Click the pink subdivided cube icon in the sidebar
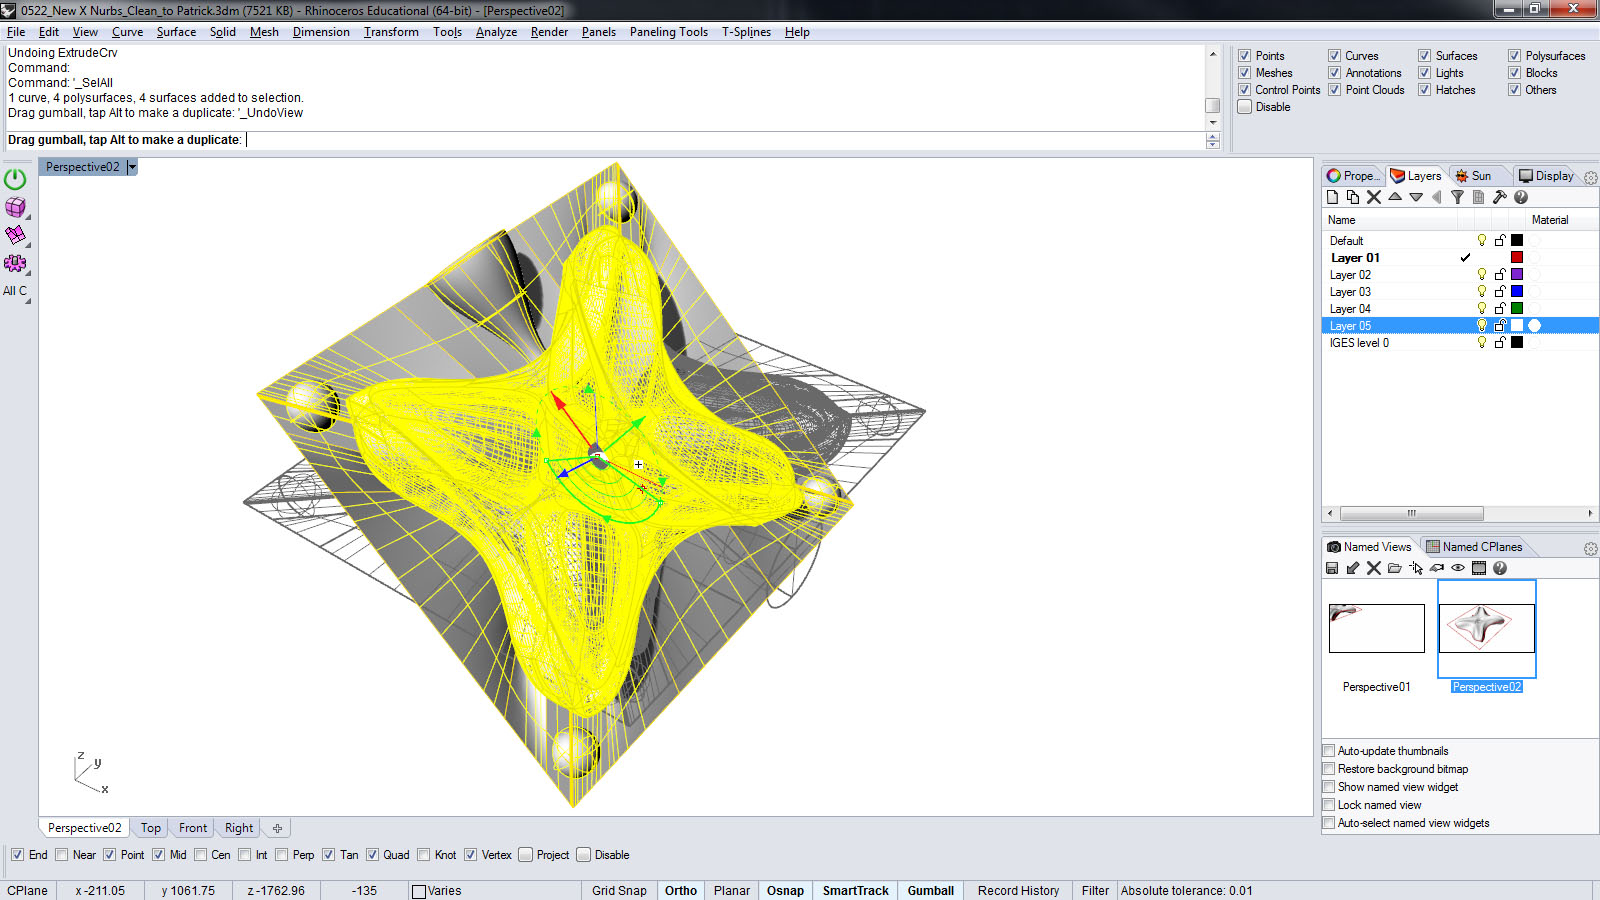1600x900 pixels. pos(15,207)
